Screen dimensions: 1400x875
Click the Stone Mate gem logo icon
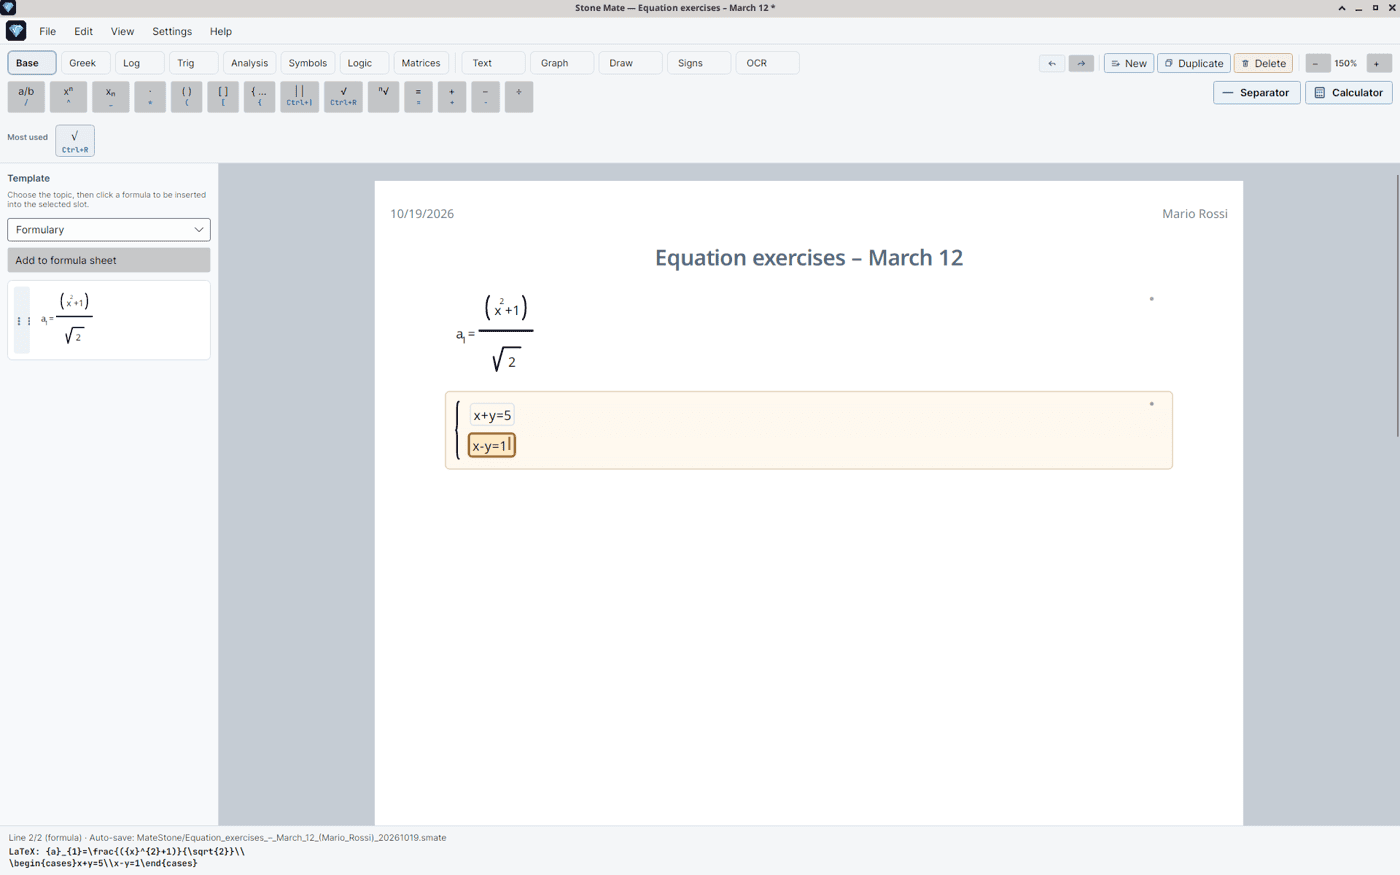point(16,31)
